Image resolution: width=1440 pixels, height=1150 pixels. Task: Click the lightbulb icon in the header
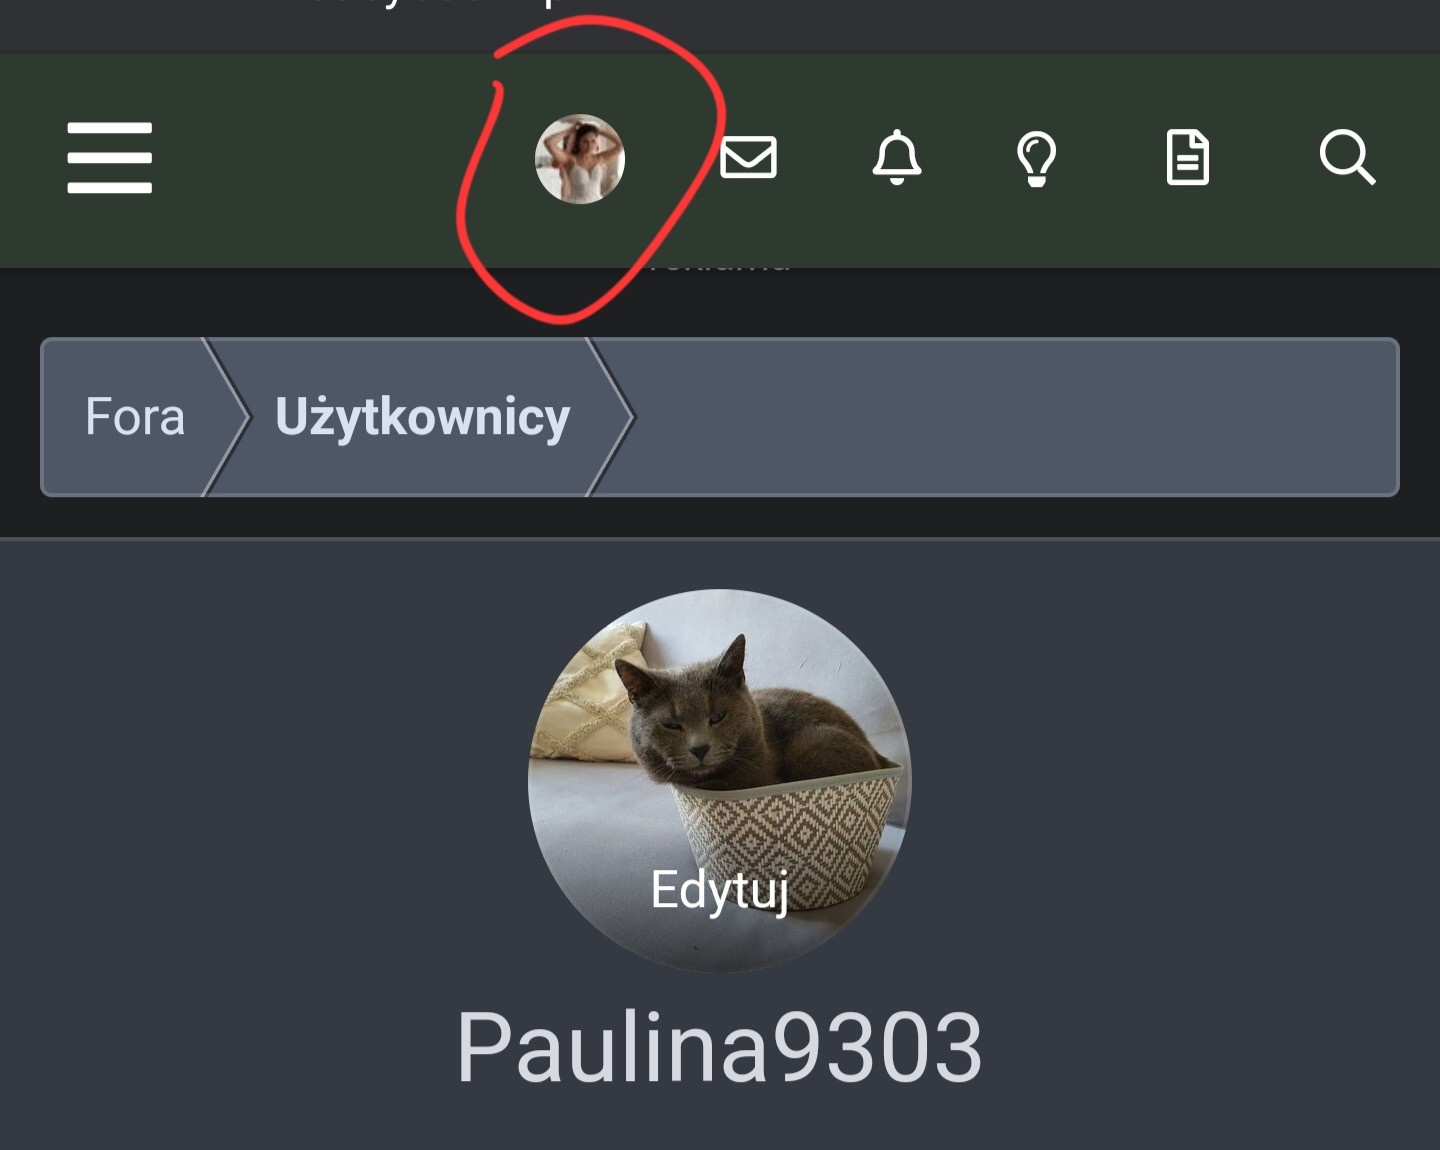[x=1037, y=159]
